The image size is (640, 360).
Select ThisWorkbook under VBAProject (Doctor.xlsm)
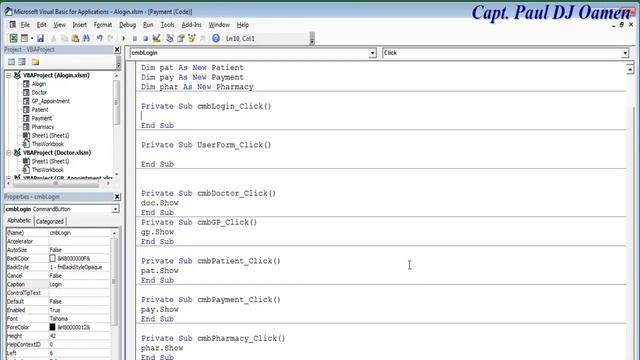click(x=48, y=170)
